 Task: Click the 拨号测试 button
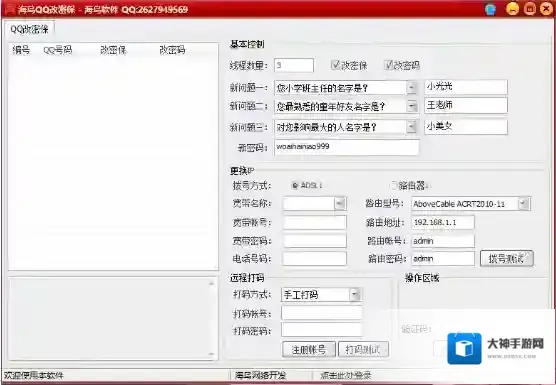(x=506, y=258)
